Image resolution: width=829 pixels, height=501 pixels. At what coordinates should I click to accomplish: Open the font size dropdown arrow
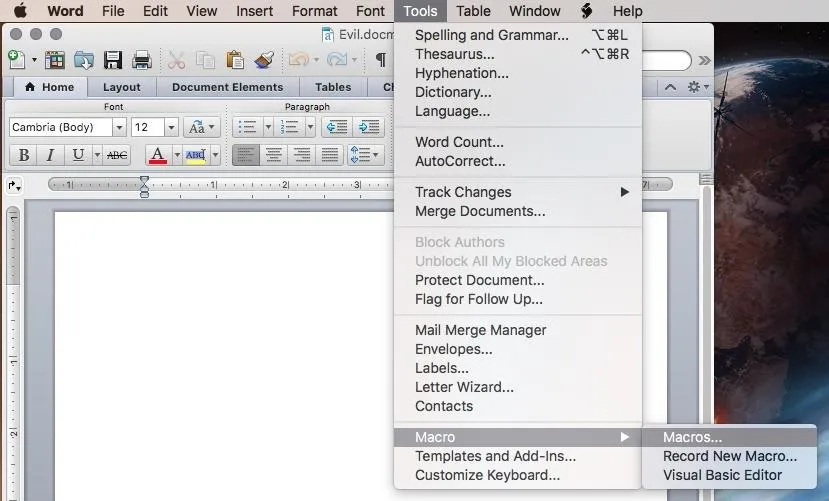coord(171,127)
